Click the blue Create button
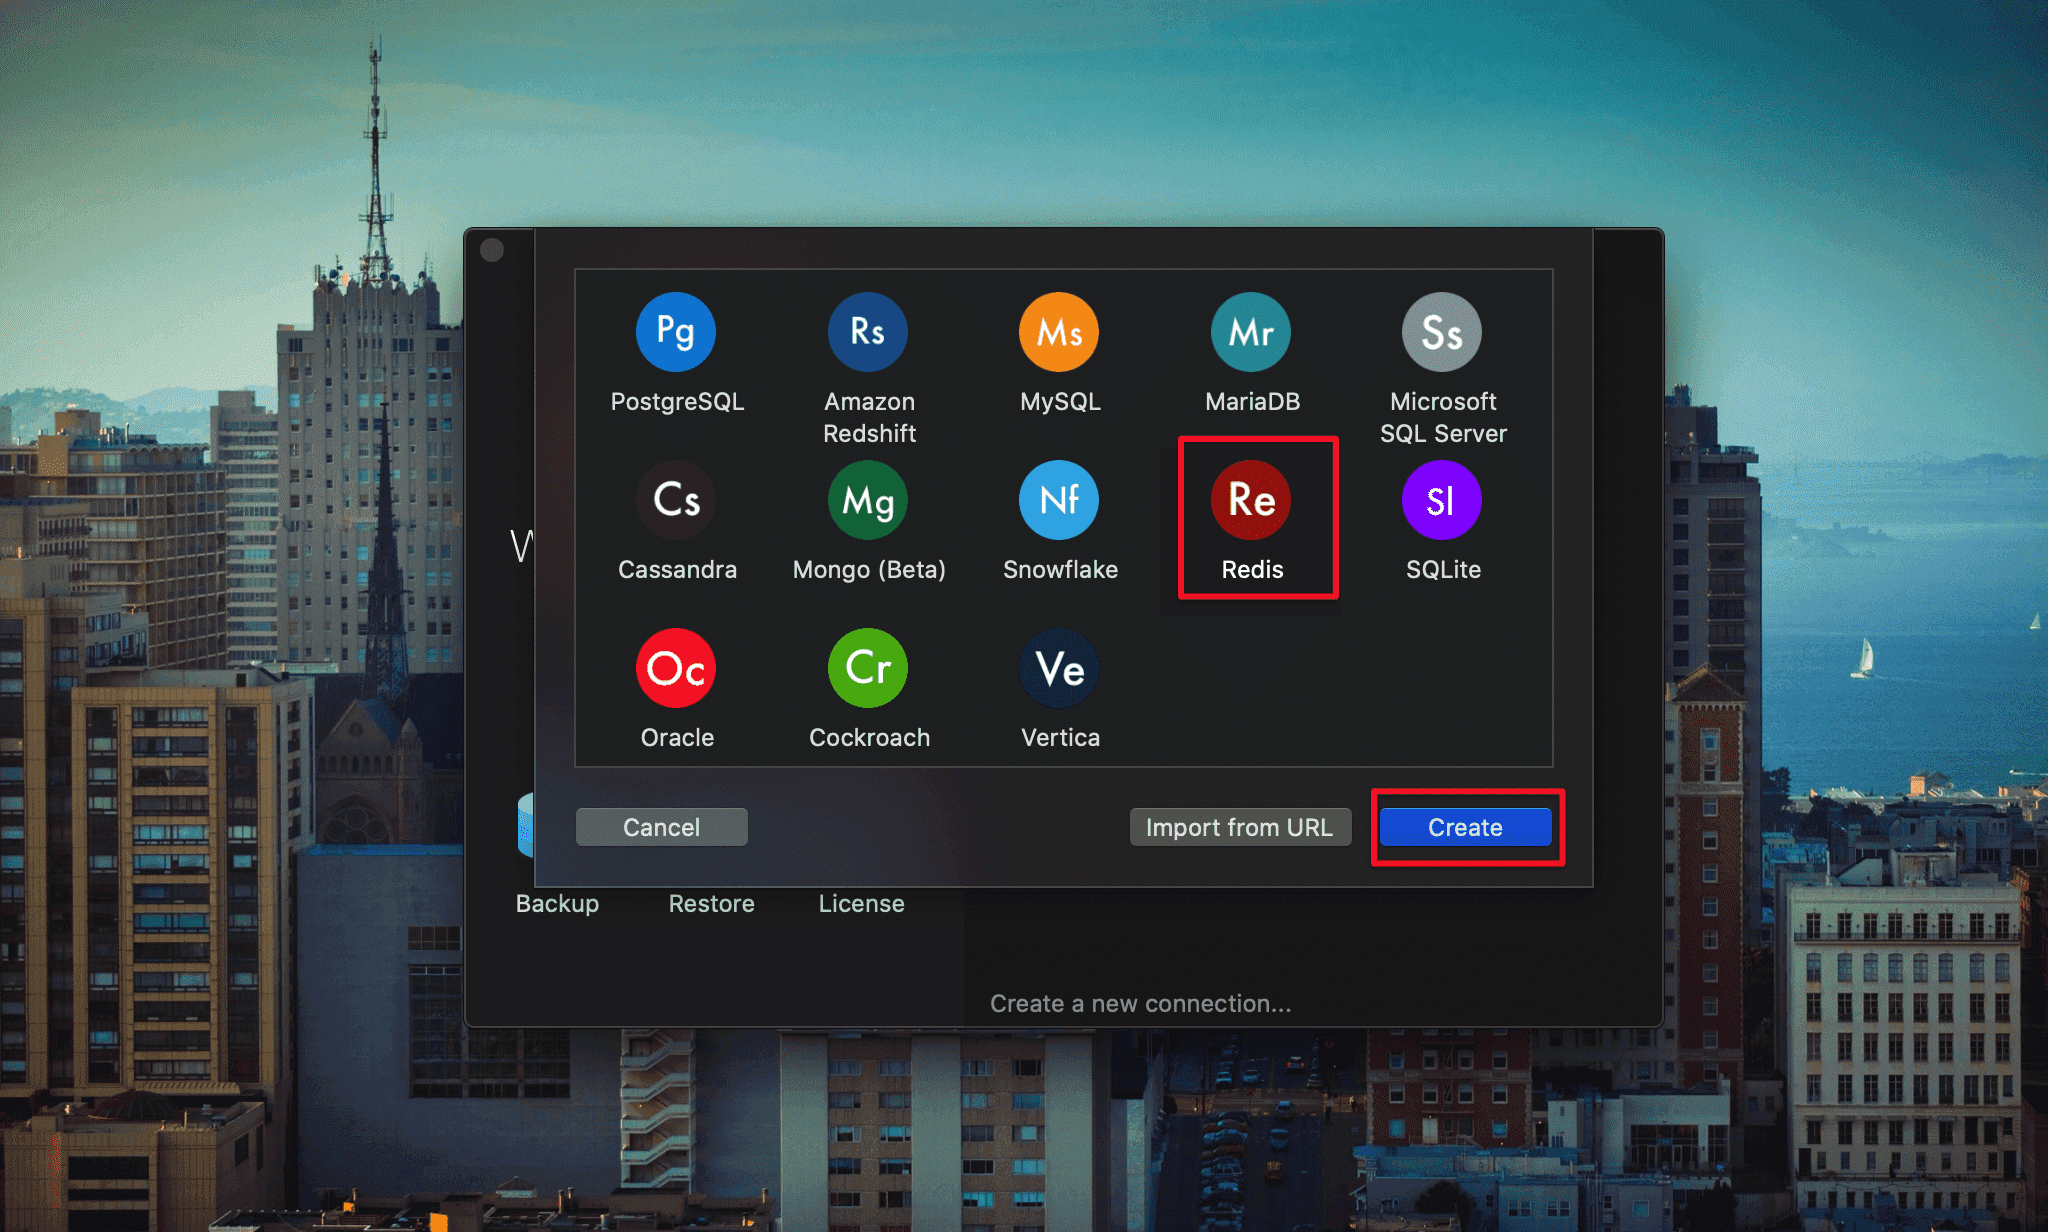2048x1232 pixels. click(x=1465, y=827)
